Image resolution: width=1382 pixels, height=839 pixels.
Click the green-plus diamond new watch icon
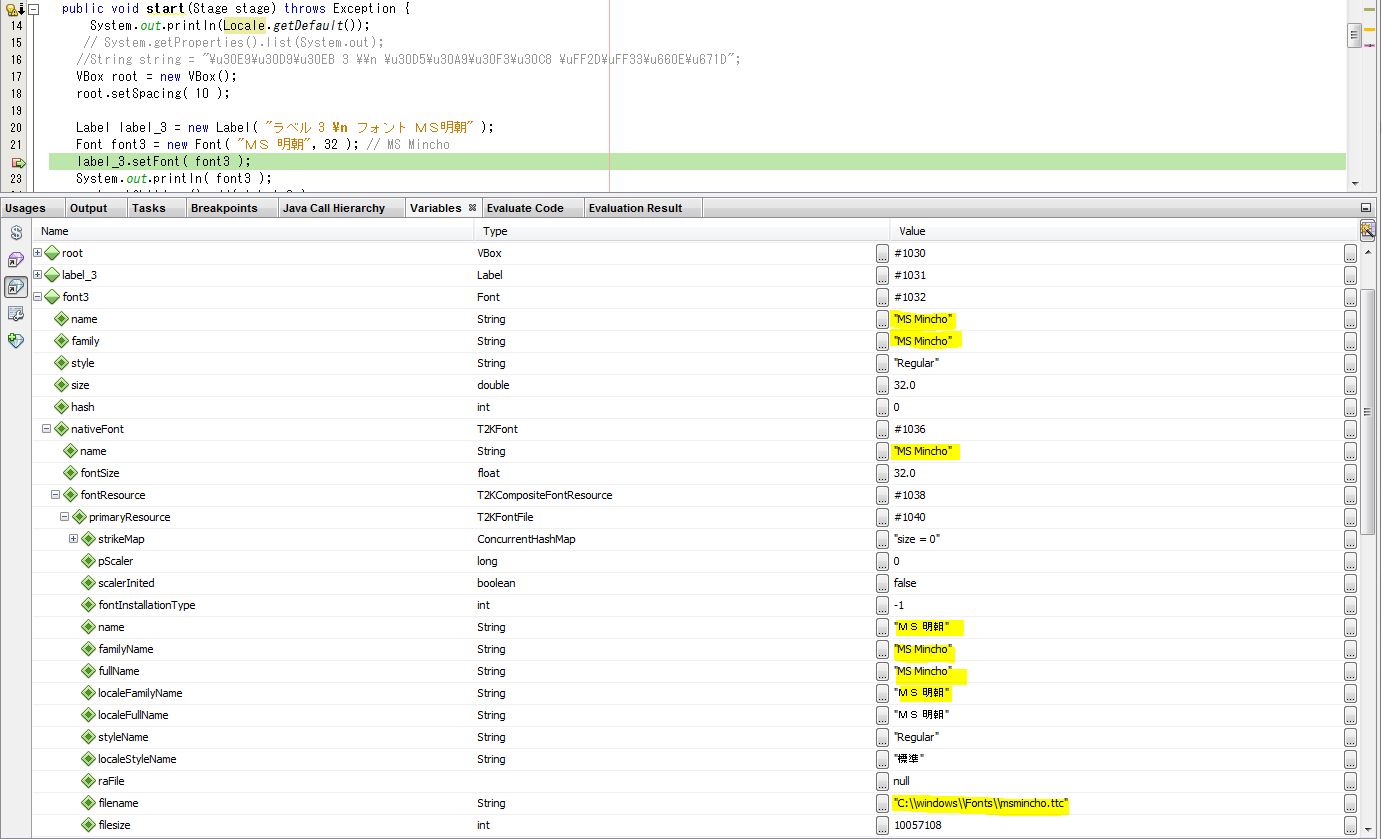tap(16, 341)
